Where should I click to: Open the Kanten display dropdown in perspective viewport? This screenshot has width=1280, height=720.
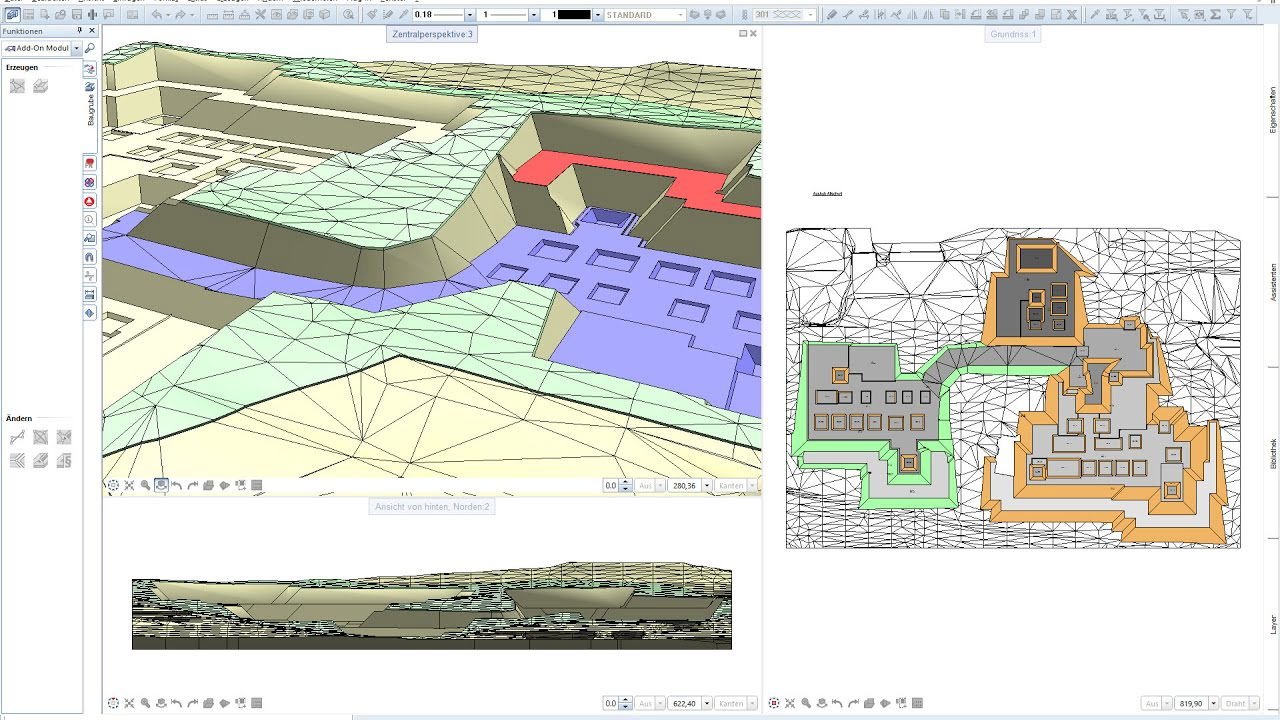point(754,485)
